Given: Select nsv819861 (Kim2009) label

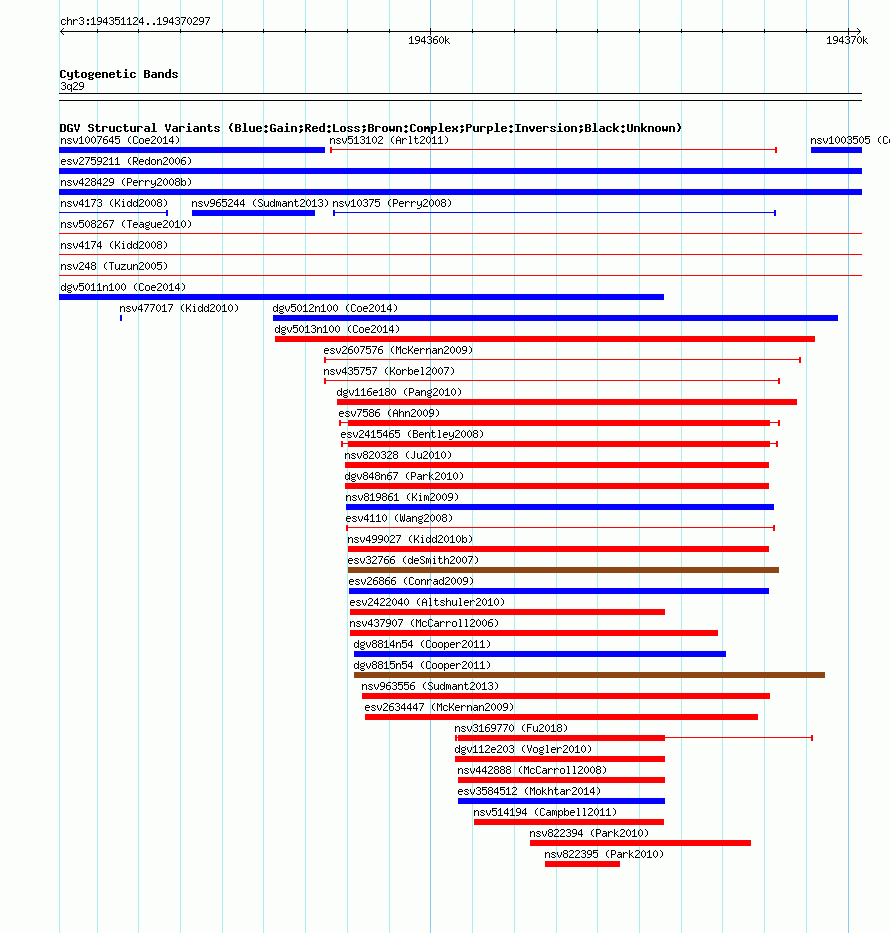Looking at the screenshot, I should pyautogui.click(x=402, y=497).
